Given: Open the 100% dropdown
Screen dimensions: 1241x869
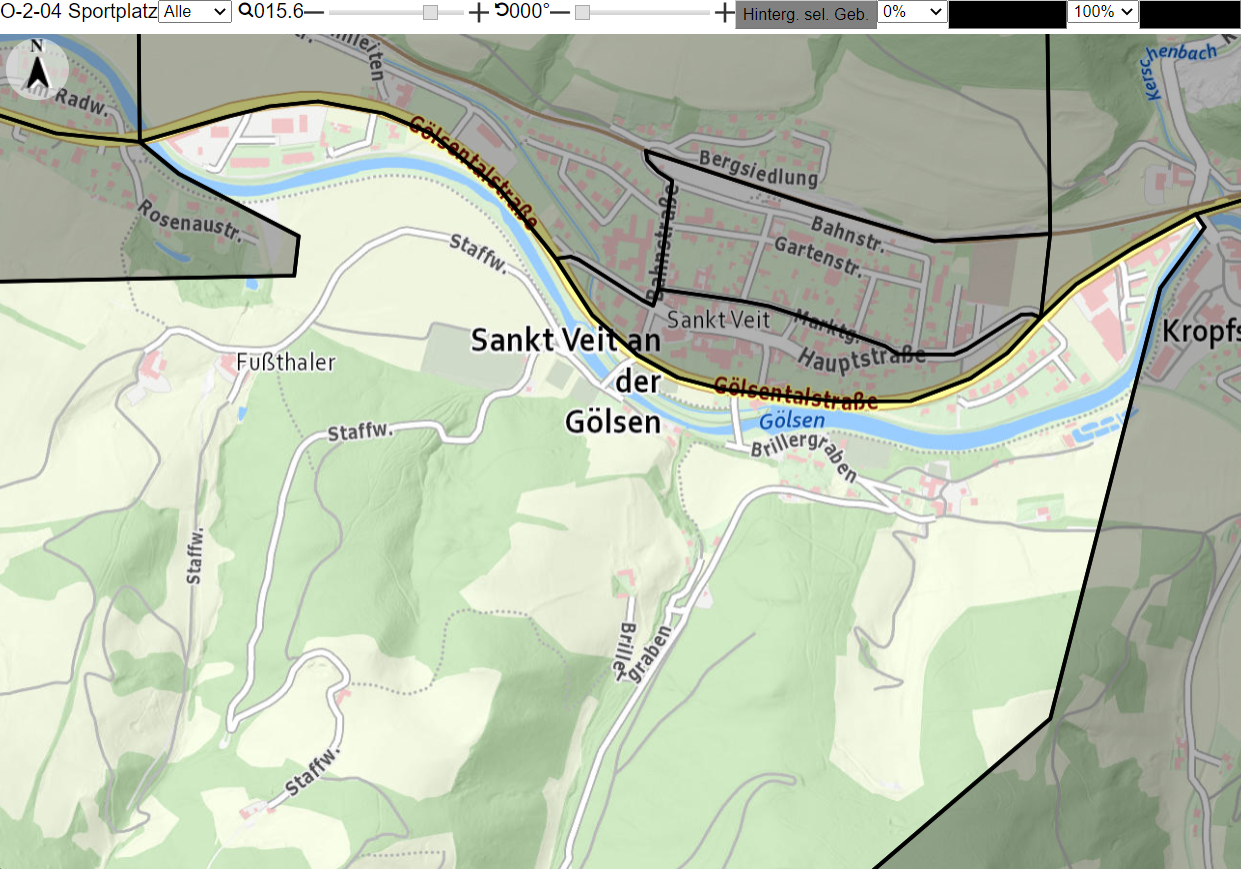Looking at the screenshot, I should [1103, 12].
